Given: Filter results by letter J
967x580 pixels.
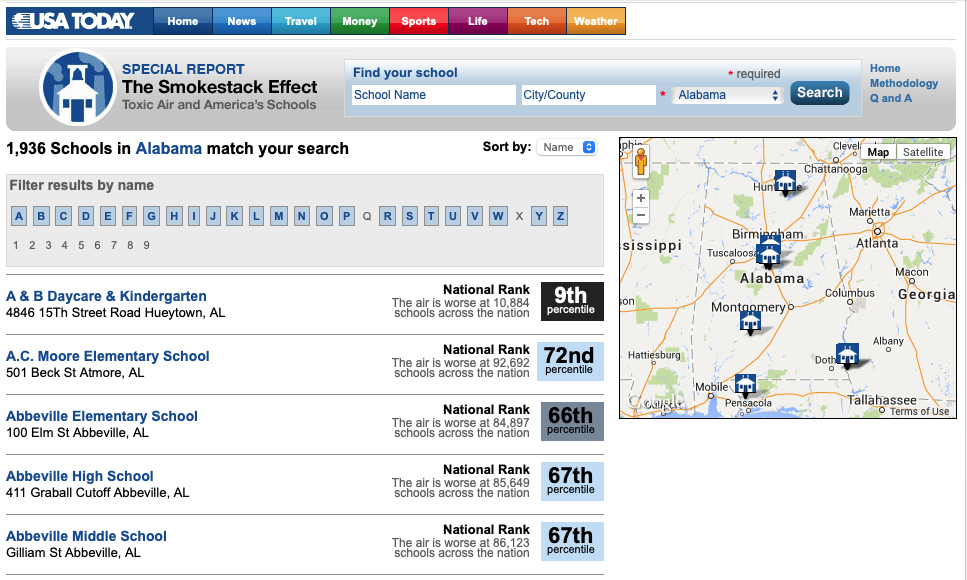Looking at the screenshot, I should click(213, 216).
